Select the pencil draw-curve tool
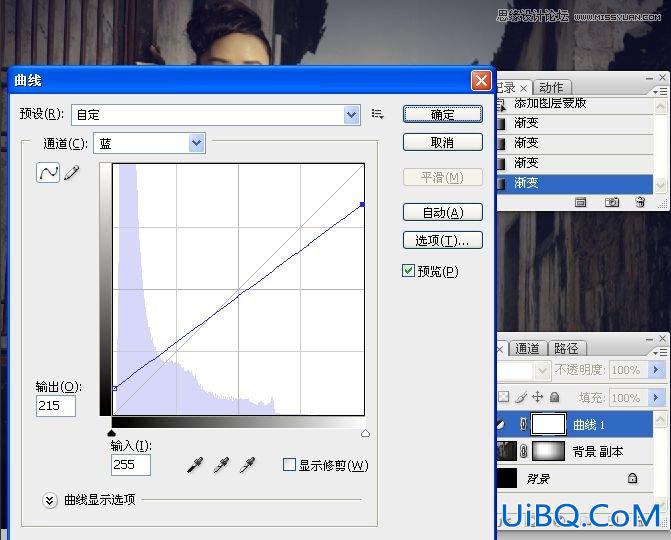671x540 pixels. [72, 173]
